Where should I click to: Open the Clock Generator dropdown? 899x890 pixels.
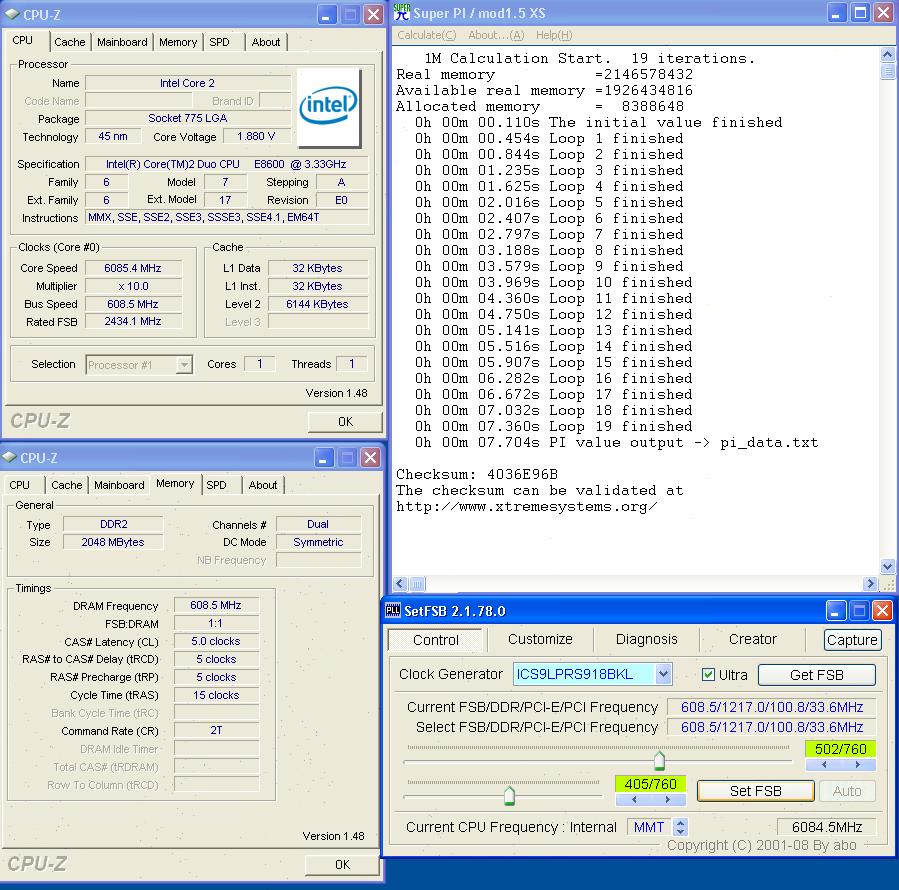click(x=663, y=674)
